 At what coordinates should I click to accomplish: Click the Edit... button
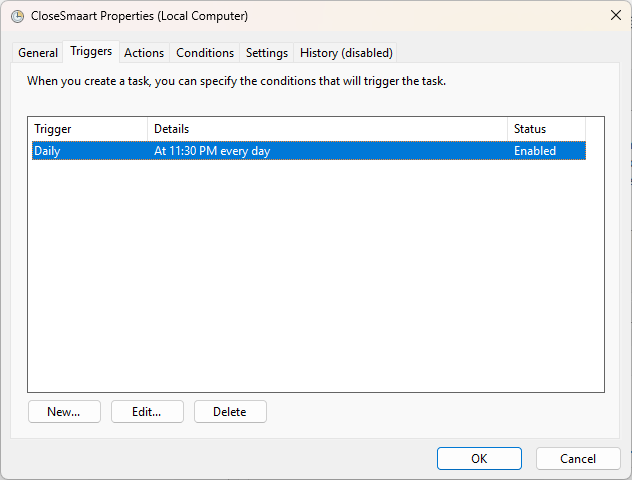pos(147,411)
